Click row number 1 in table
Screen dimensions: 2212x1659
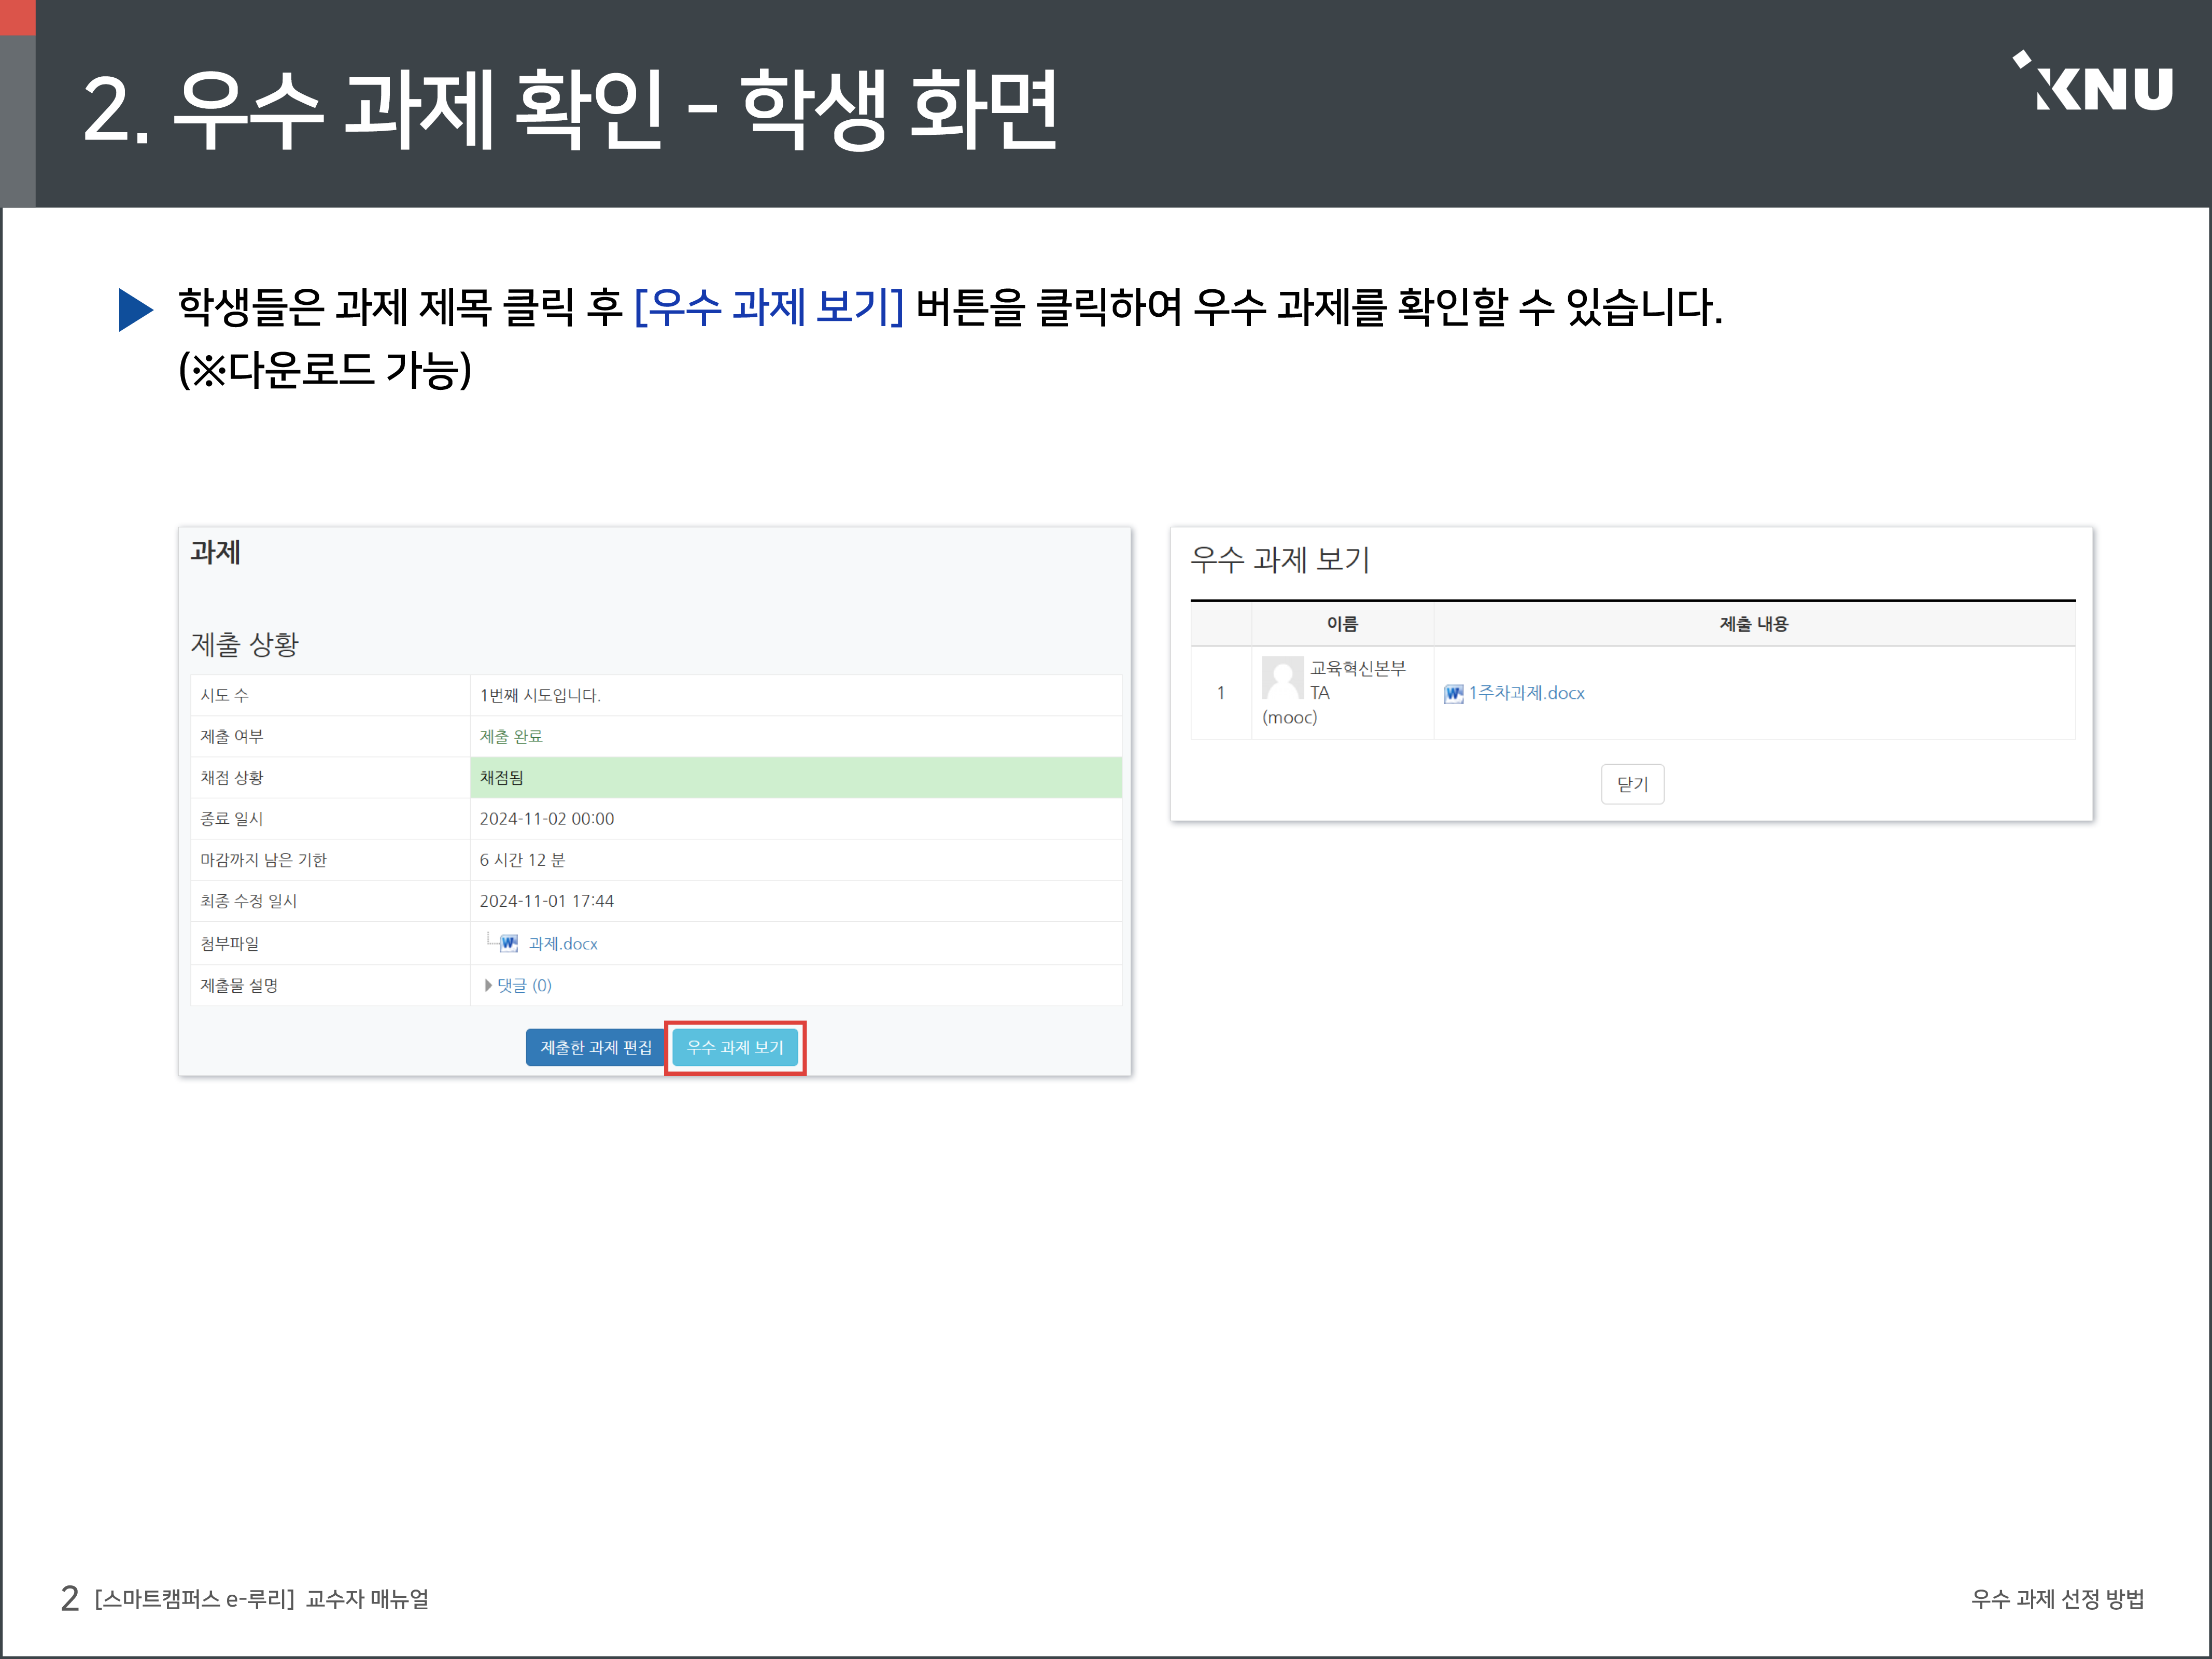1220,693
